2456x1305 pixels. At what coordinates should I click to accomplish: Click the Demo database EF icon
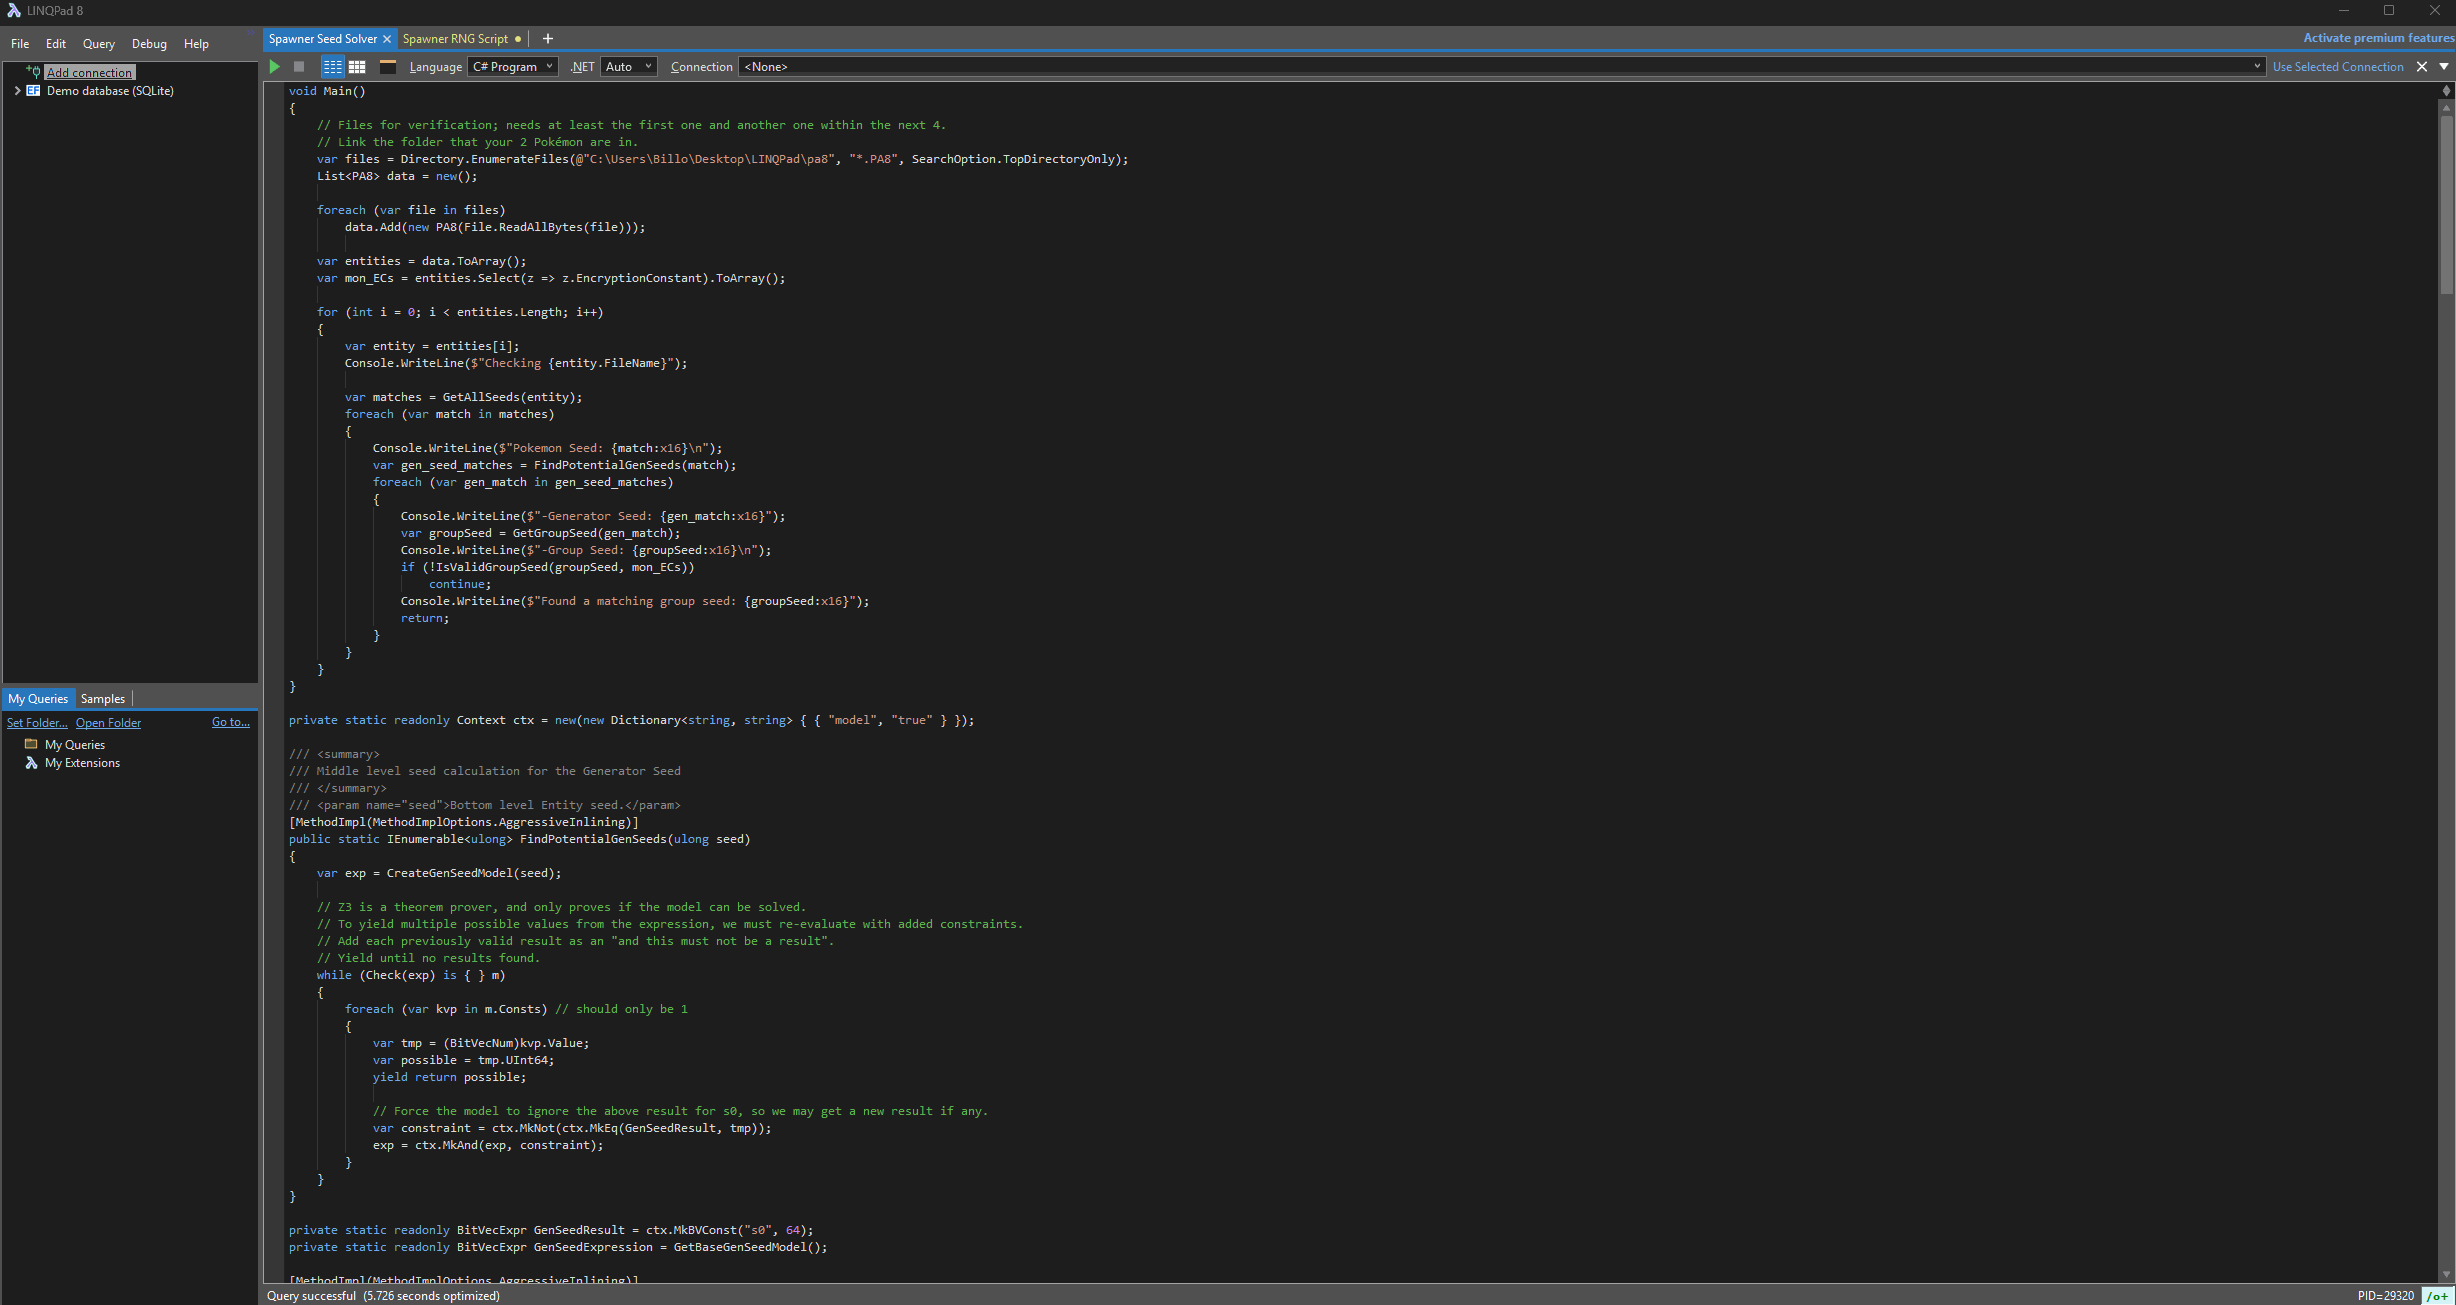pyautogui.click(x=33, y=91)
